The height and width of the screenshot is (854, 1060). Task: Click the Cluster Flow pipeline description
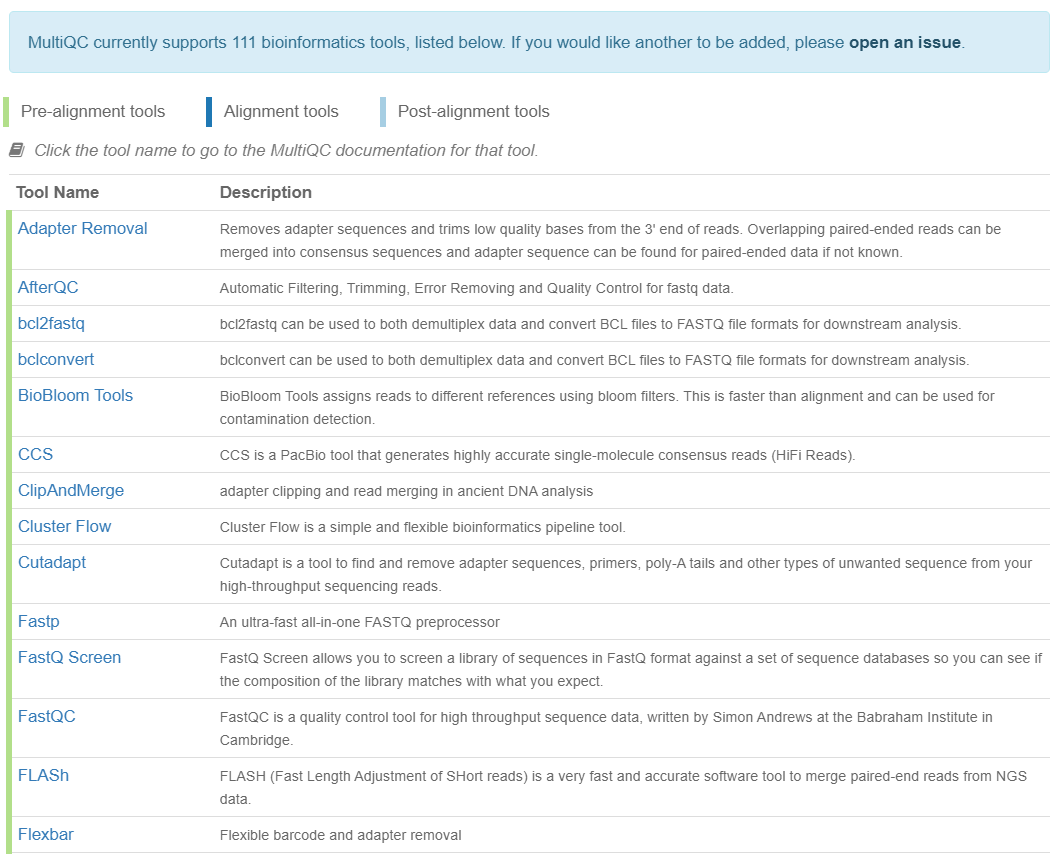(423, 527)
